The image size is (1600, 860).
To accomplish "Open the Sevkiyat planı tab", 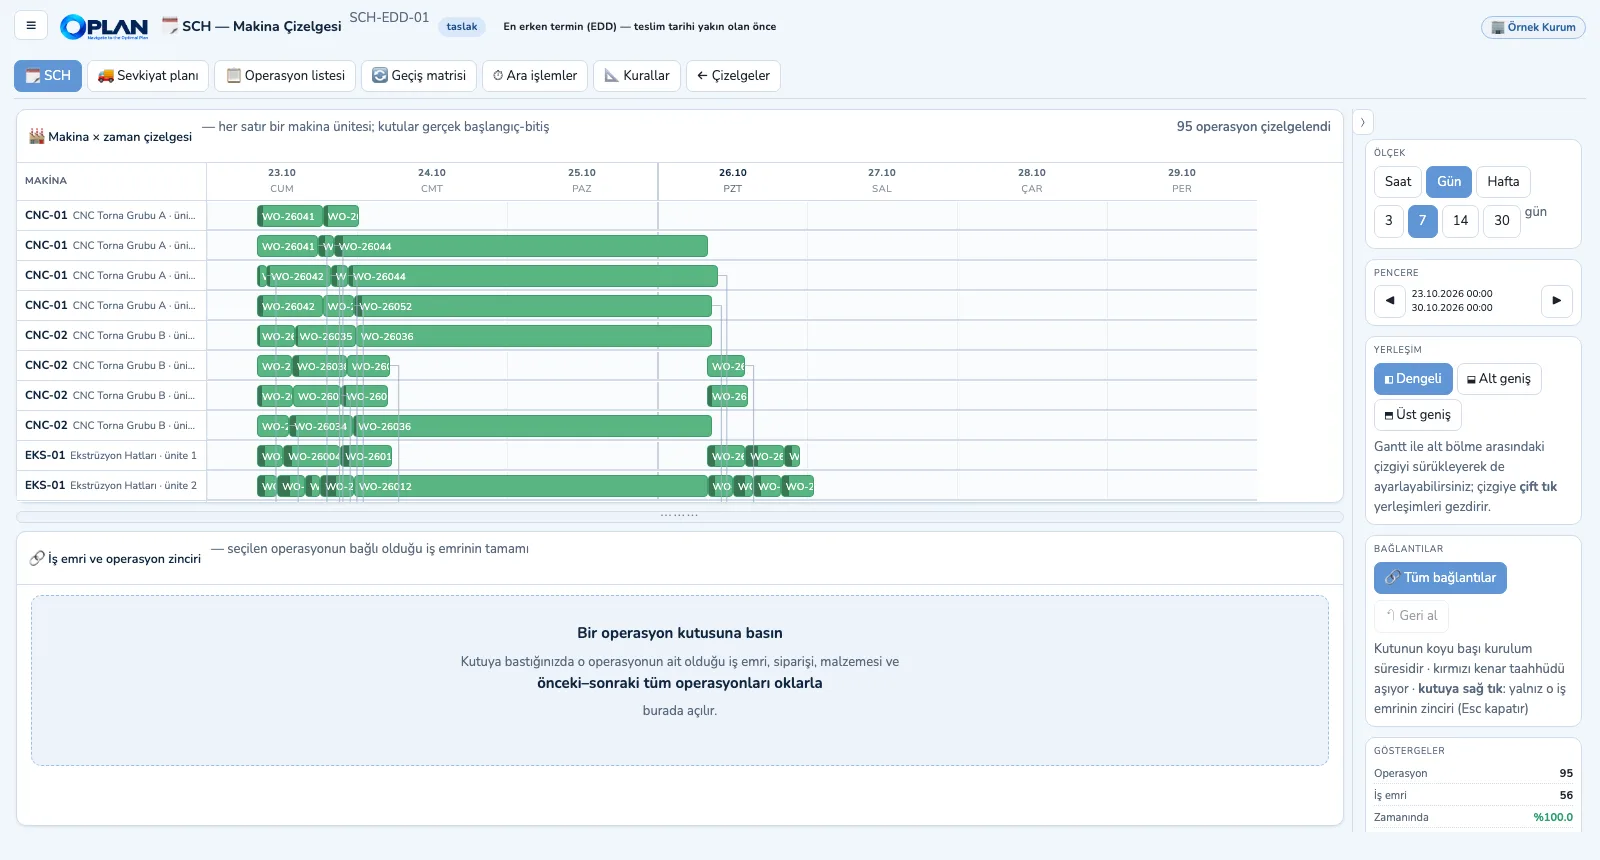I will pyautogui.click(x=148, y=76).
